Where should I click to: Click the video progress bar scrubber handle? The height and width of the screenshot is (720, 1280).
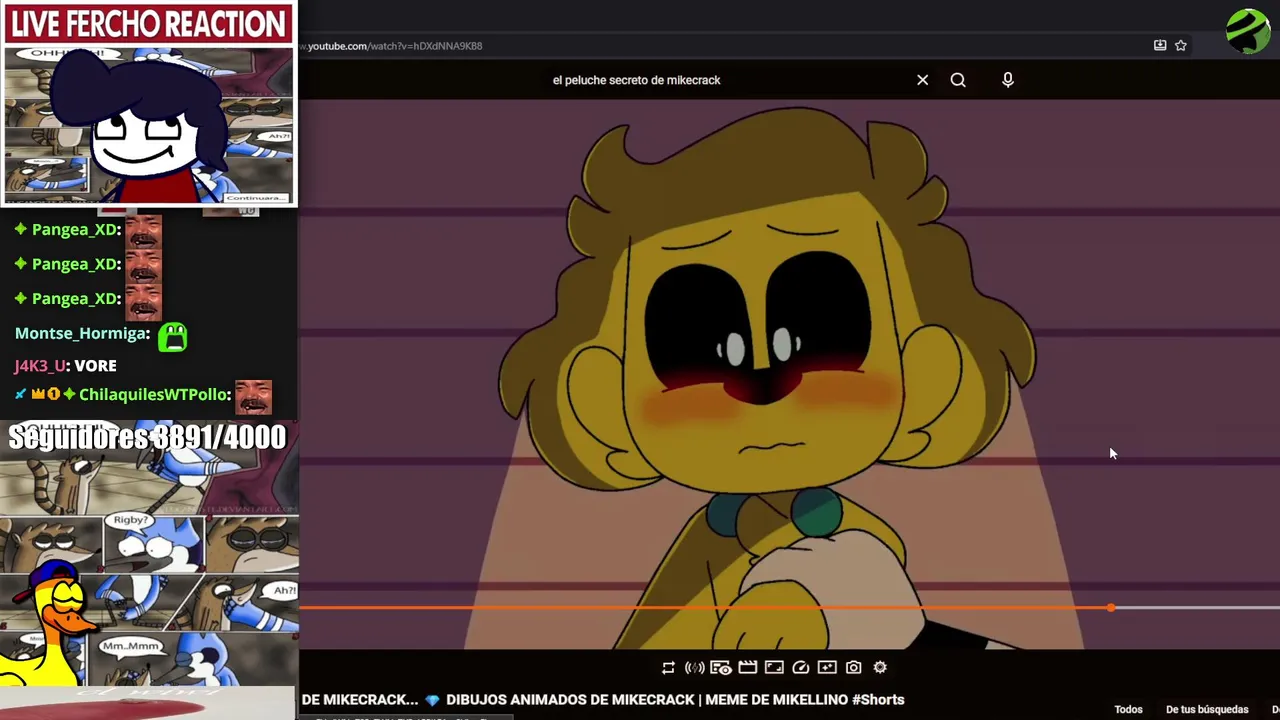(x=1111, y=607)
